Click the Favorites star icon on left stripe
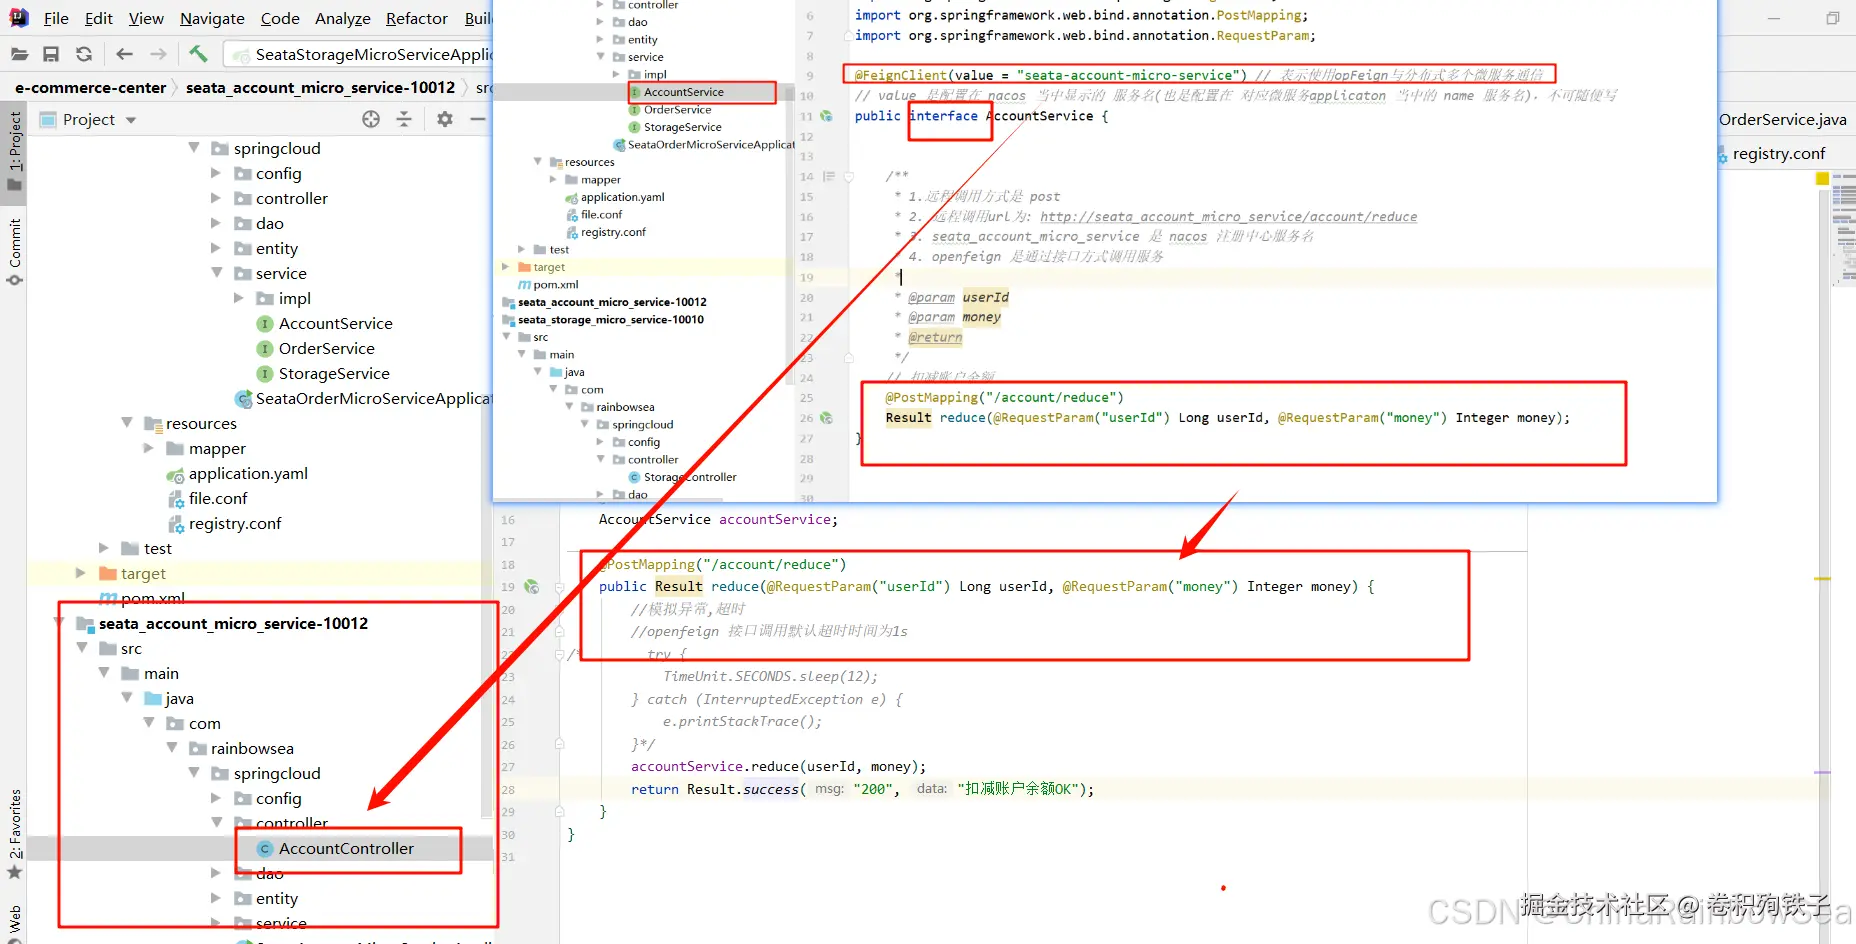 (x=14, y=872)
